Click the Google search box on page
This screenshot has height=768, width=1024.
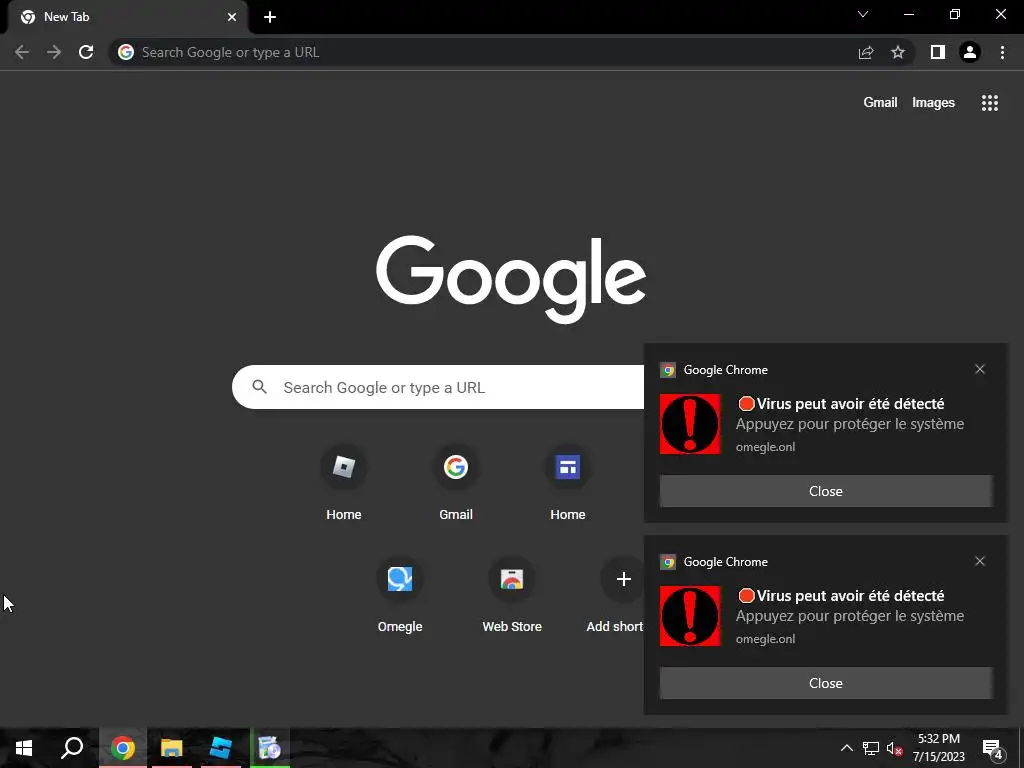click(438, 387)
